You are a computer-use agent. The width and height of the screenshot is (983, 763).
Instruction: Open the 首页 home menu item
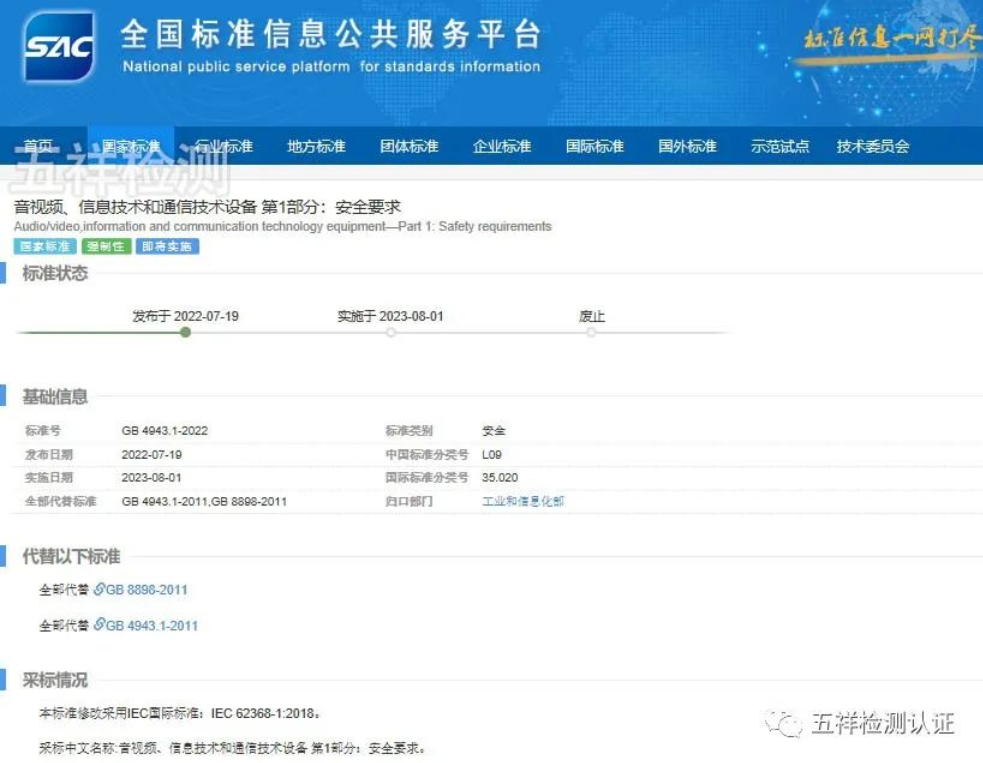point(39,146)
